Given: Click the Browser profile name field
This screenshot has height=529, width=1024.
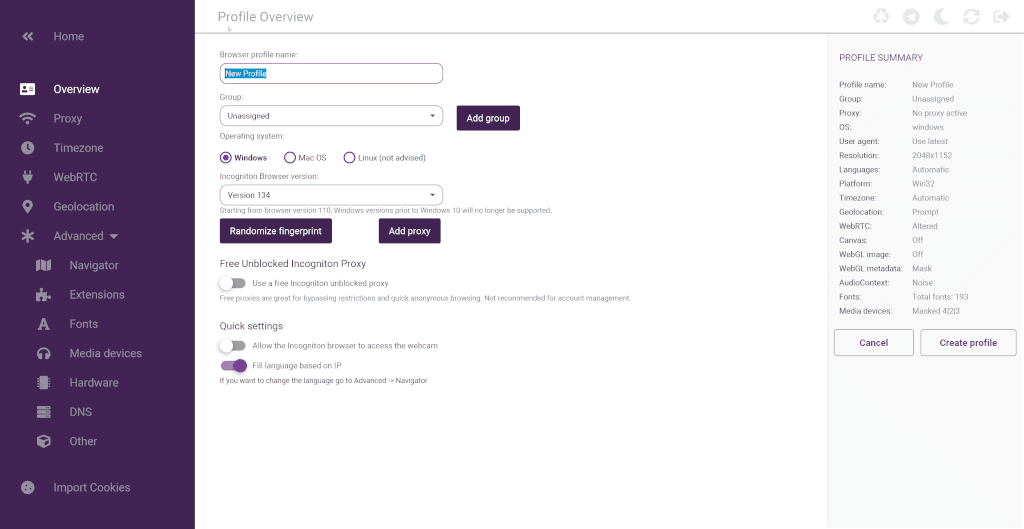Looking at the screenshot, I should coord(331,74).
